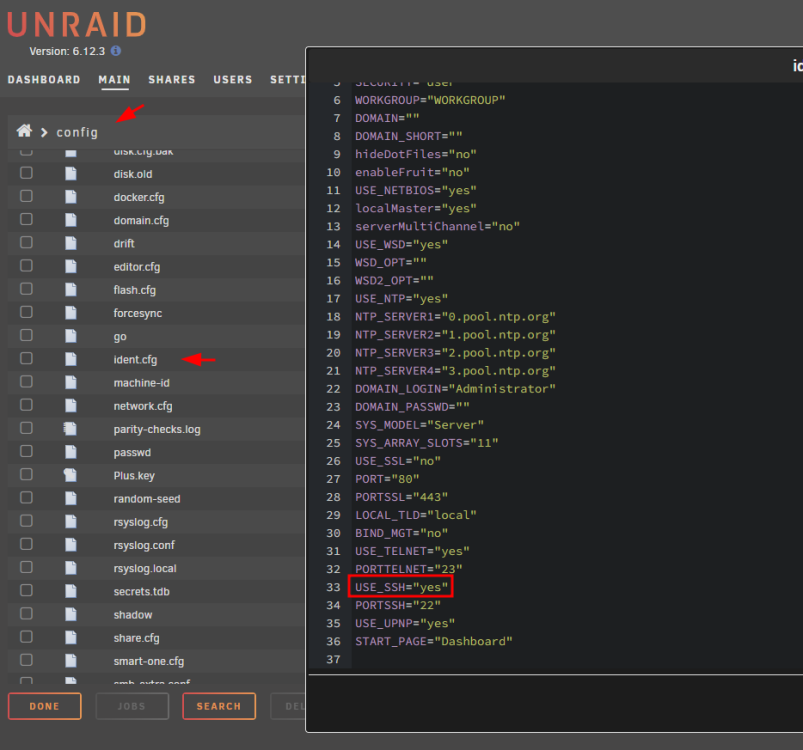Click the file icon for passwd
This screenshot has height=750, width=803.
coord(71,452)
